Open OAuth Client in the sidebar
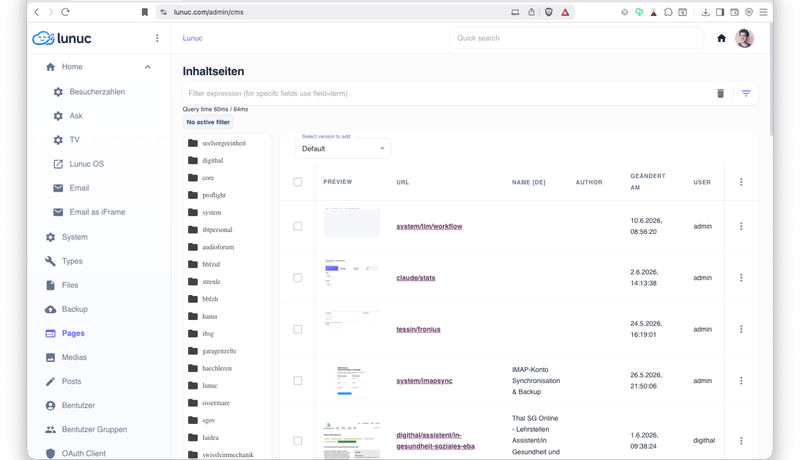This screenshot has height=460, width=800. click(x=84, y=453)
